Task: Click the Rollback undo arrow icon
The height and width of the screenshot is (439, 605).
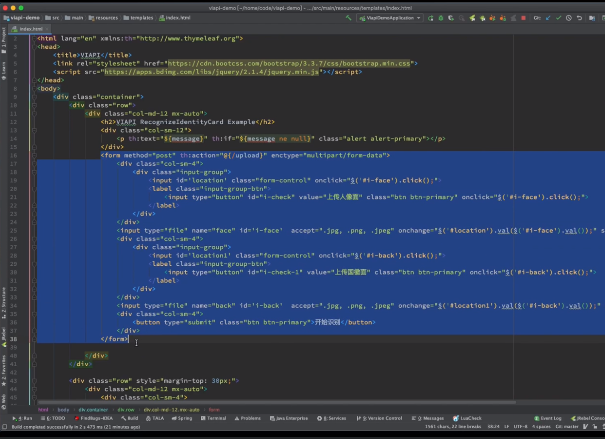Action: pyautogui.click(x=579, y=18)
